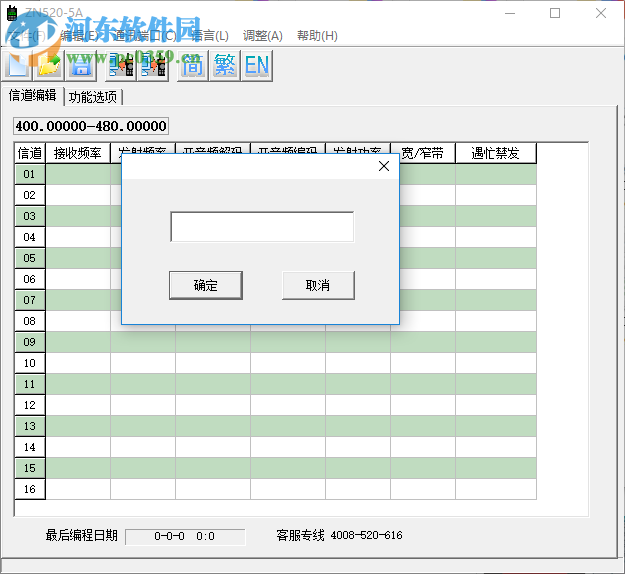Select channel row 08
The width and height of the screenshot is (625, 574).
[x=29, y=321]
